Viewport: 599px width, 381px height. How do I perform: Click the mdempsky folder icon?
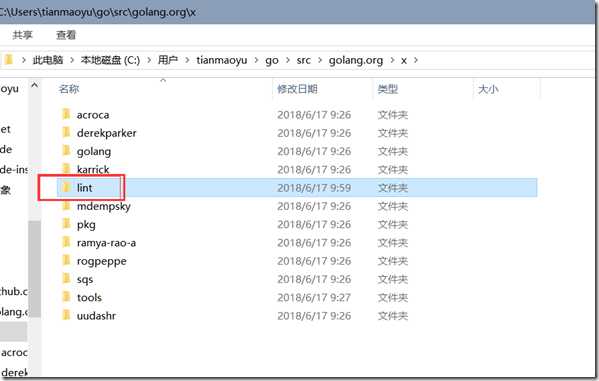tap(66, 206)
